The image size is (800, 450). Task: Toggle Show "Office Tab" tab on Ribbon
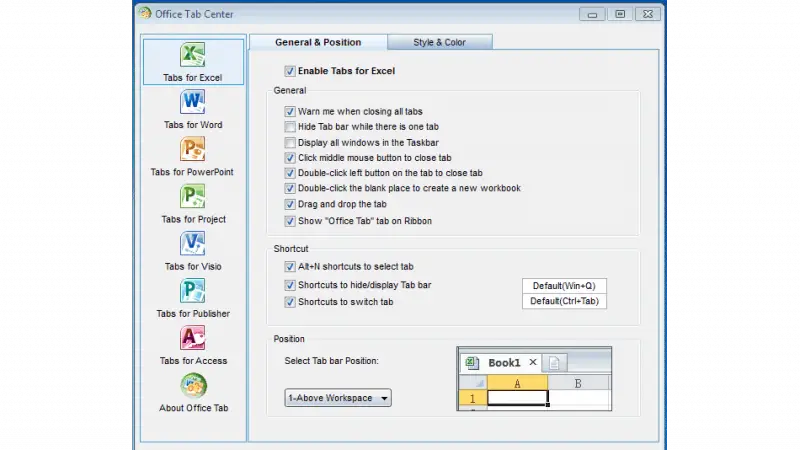(x=290, y=221)
